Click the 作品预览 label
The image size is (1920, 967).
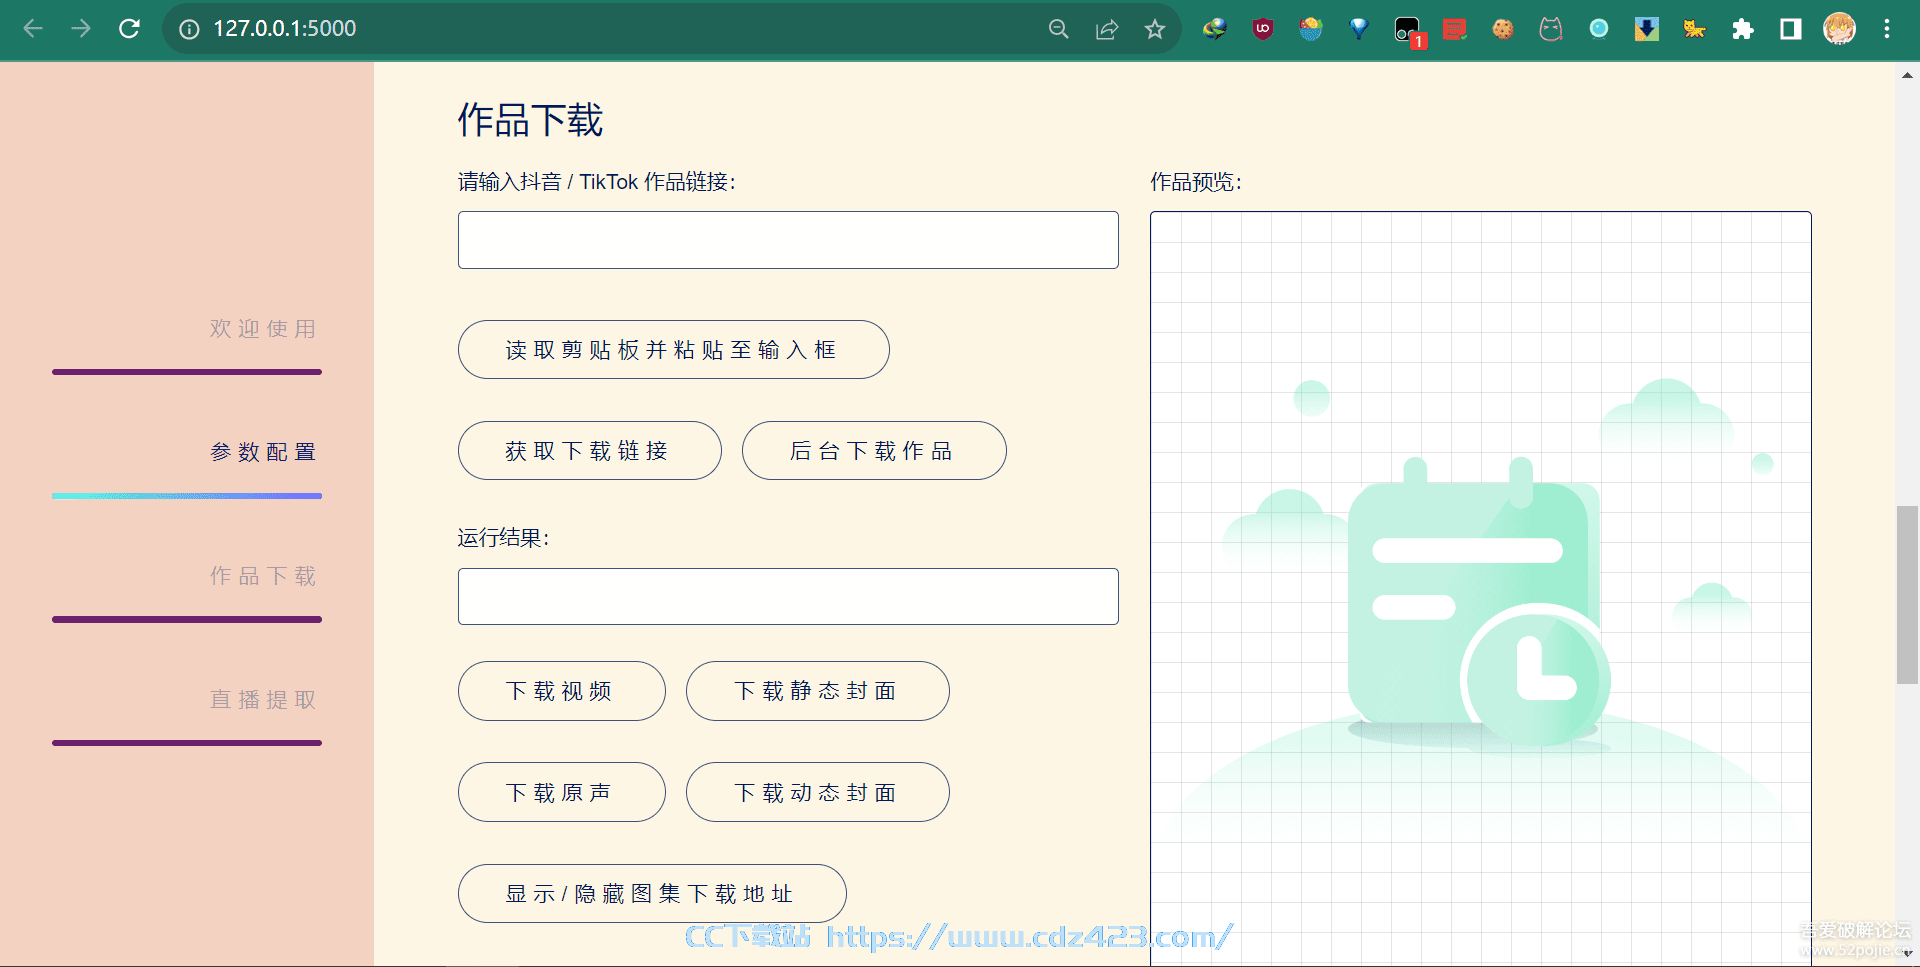[x=1196, y=182]
